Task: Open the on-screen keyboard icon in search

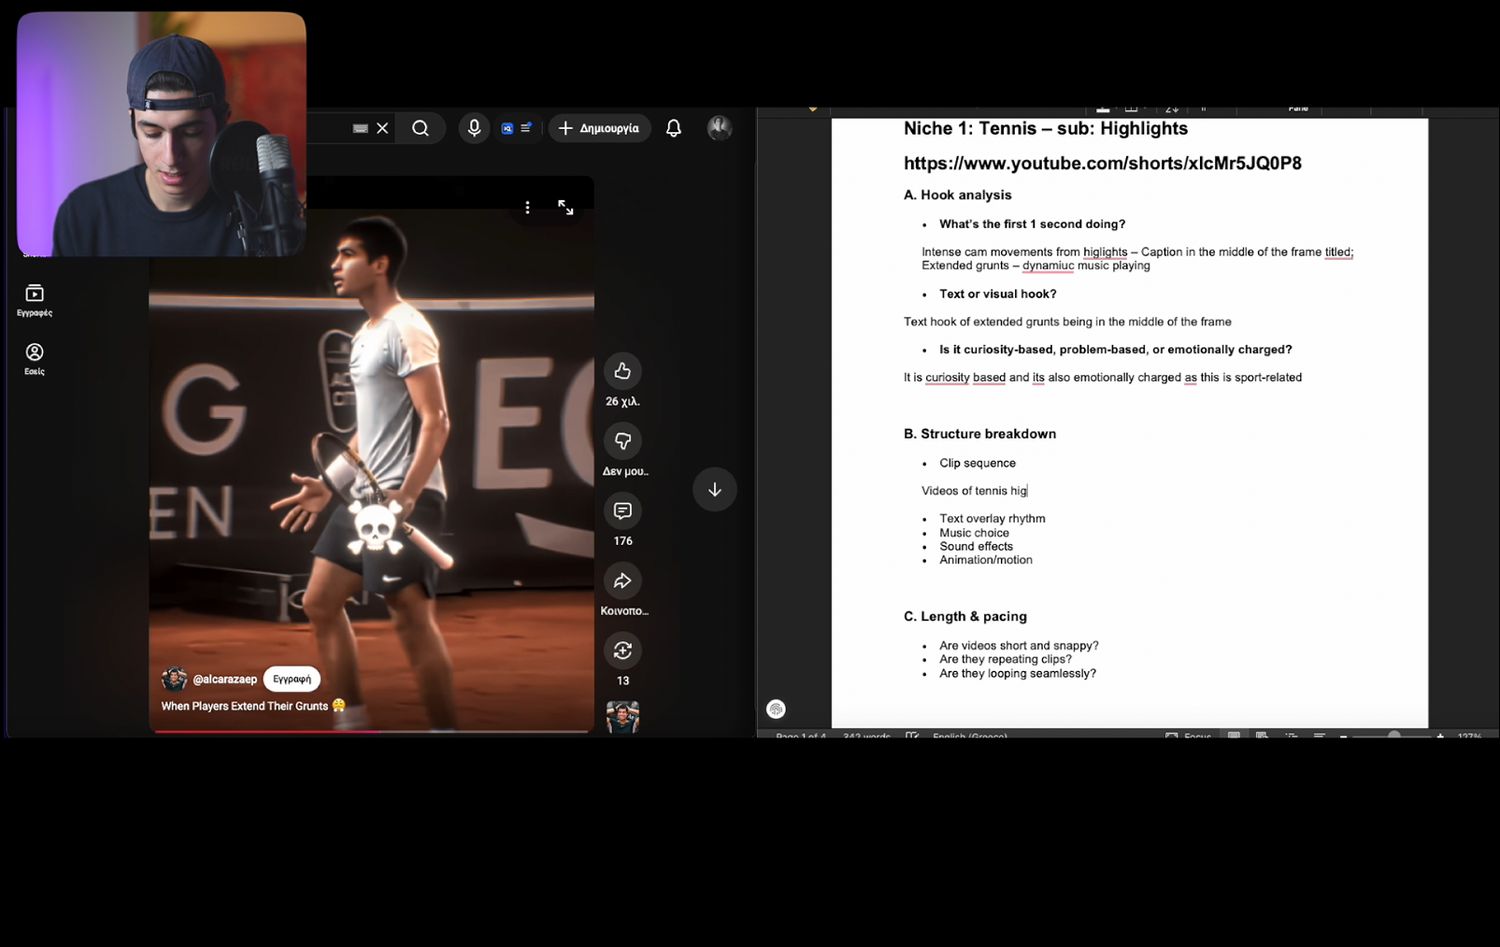Action: coord(360,128)
